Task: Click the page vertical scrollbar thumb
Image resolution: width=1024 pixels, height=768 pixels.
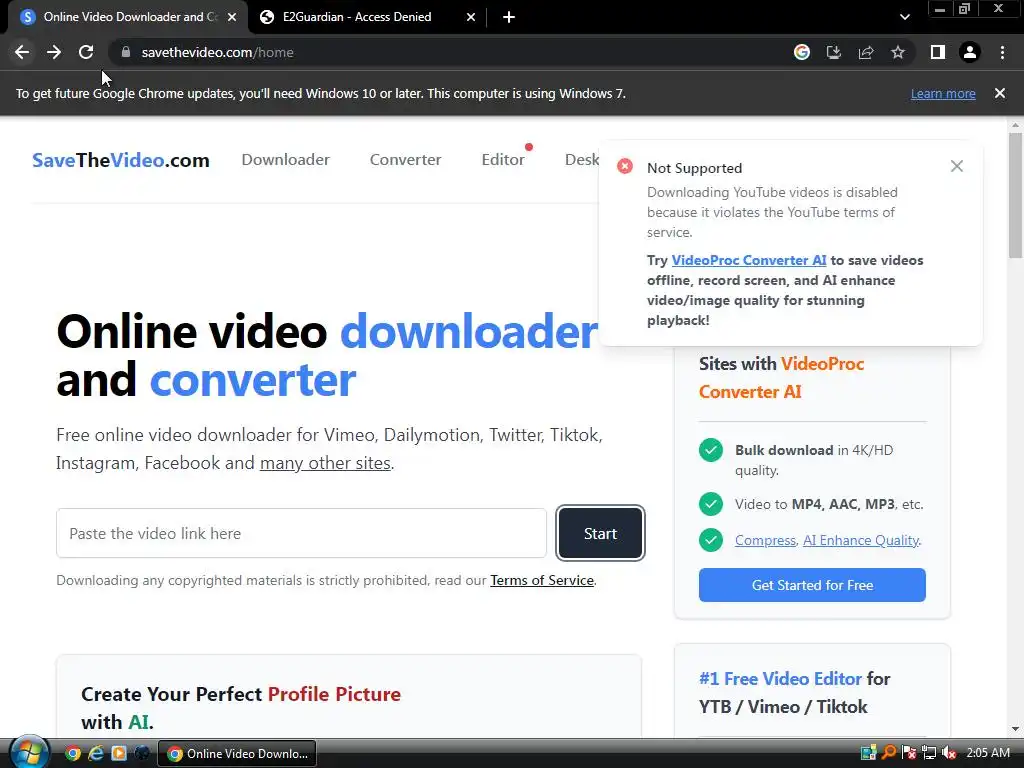Action: [1015, 195]
